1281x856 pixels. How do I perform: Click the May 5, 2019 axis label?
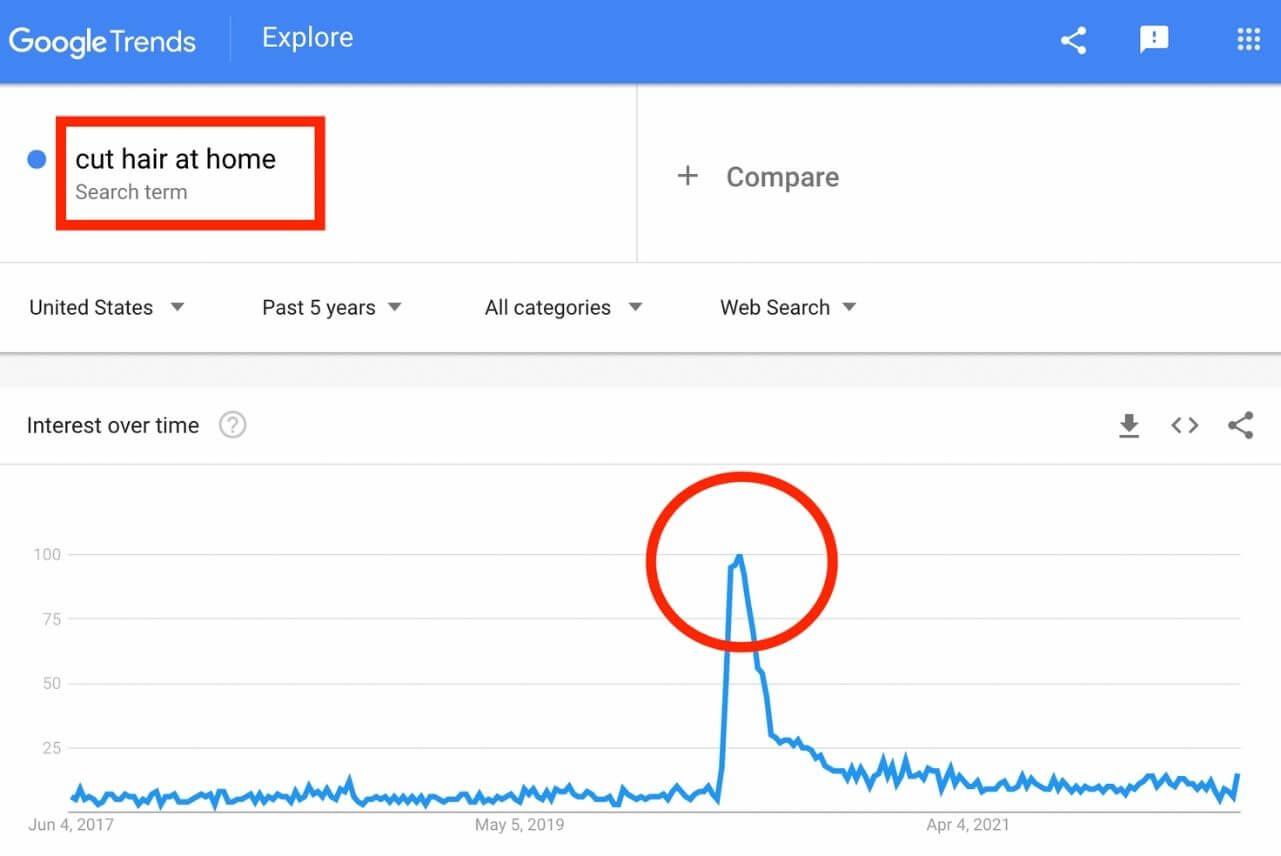(x=519, y=825)
